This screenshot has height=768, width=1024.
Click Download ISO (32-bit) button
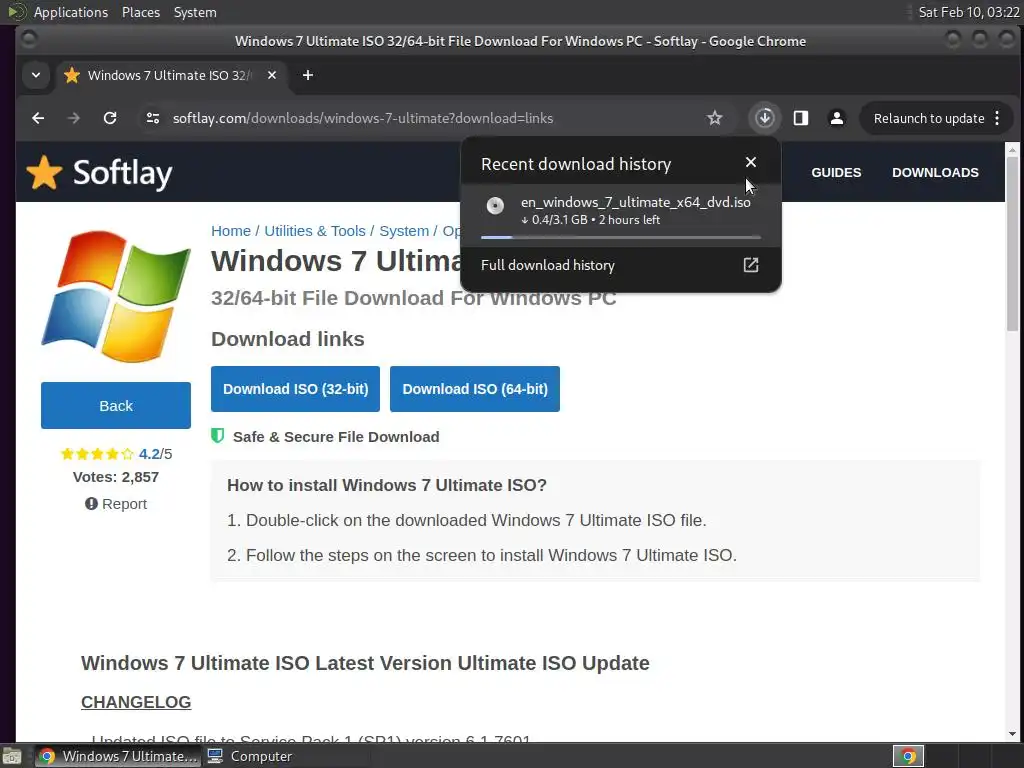point(295,389)
